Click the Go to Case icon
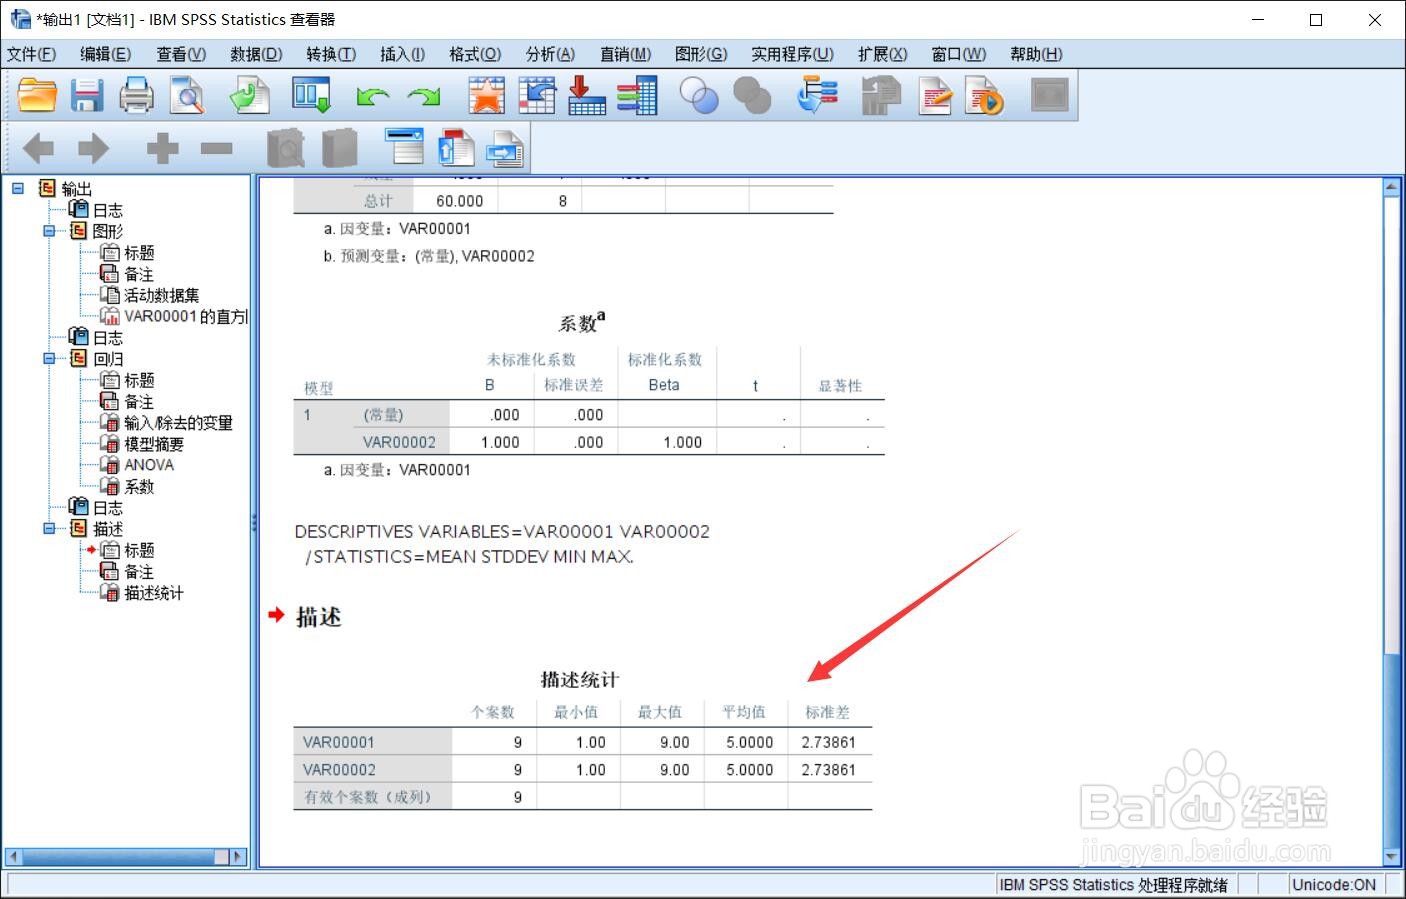Screen dimensions: 1406x899 (537, 96)
